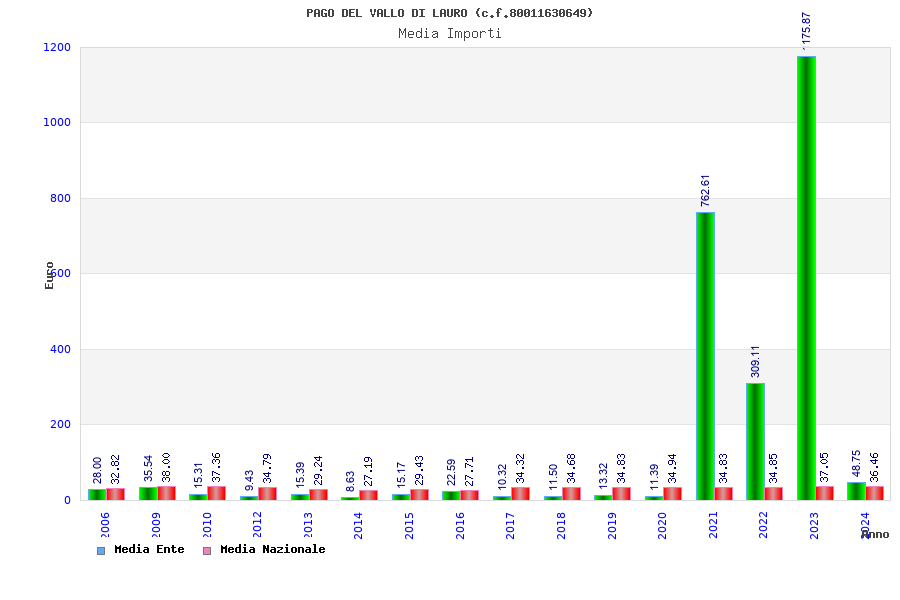Click the value label 762.61

(x=705, y=191)
